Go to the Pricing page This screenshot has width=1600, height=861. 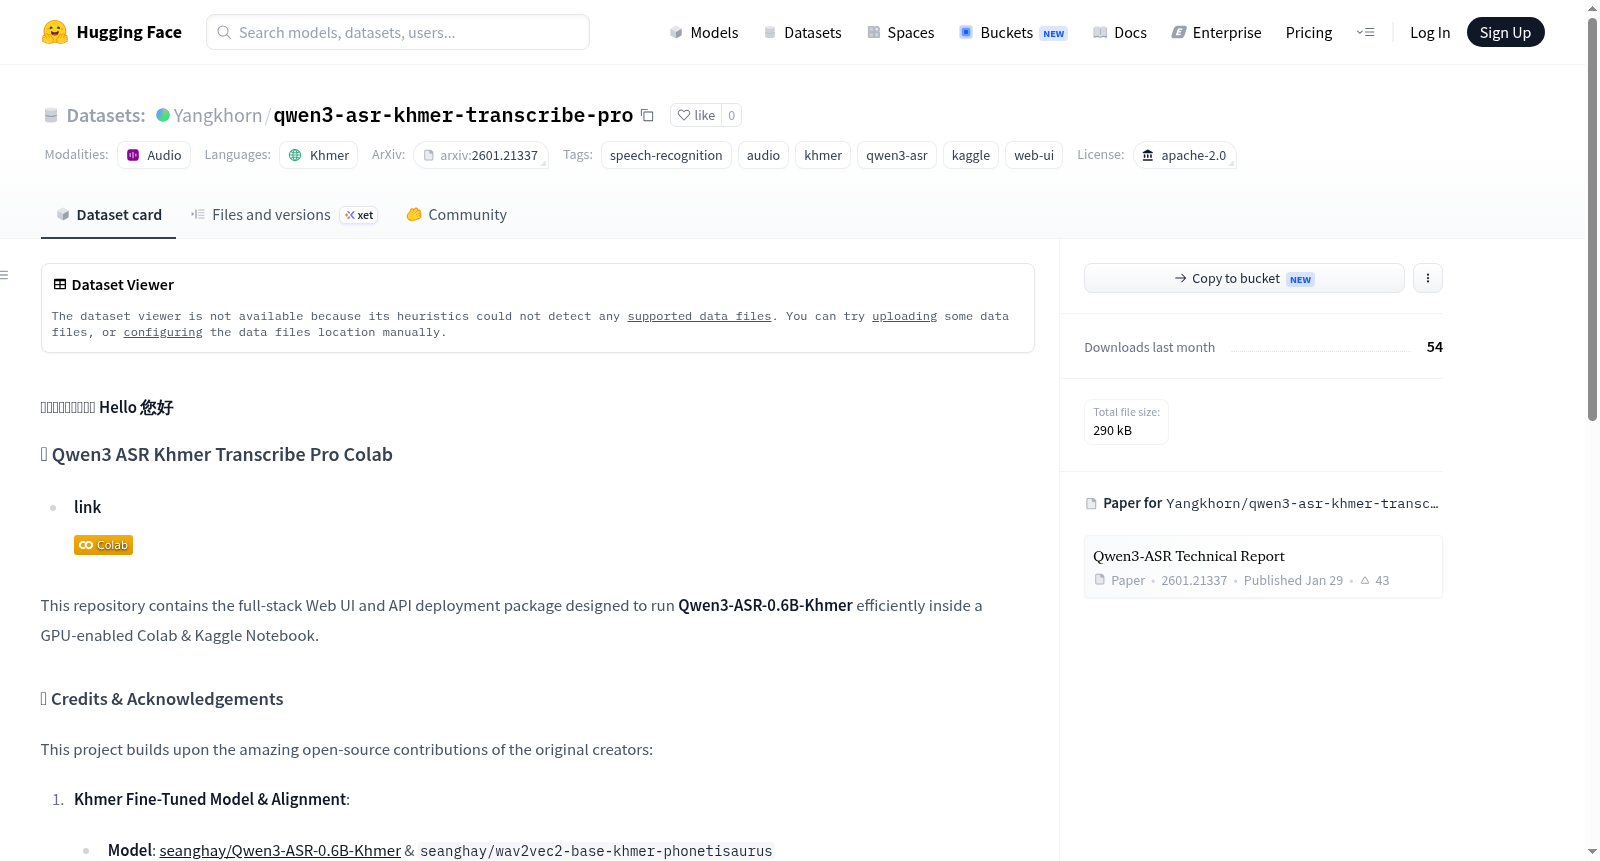point(1309,32)
